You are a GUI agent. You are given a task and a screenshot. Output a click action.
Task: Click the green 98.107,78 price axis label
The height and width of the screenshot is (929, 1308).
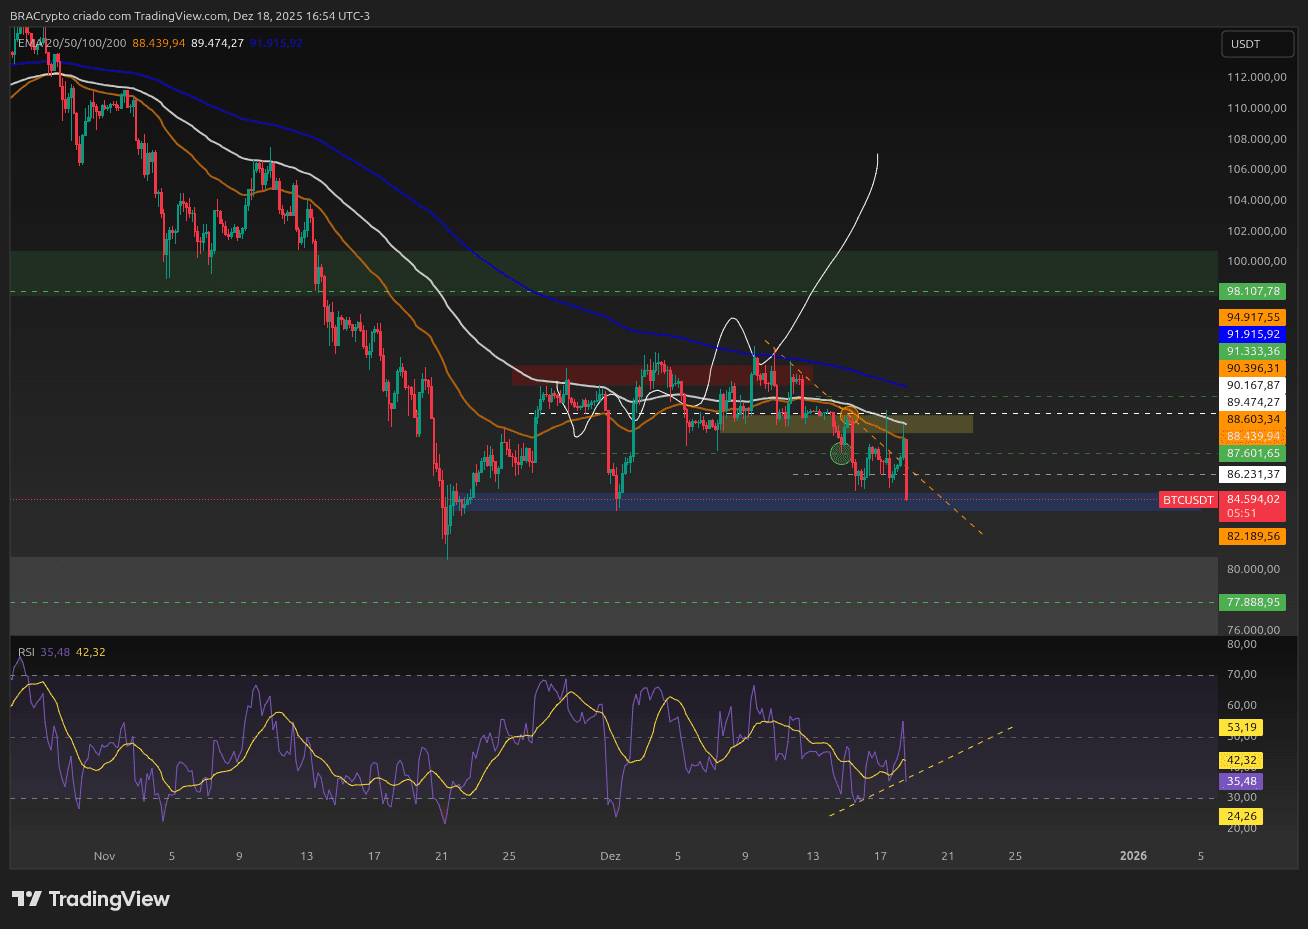point(1253,292)
